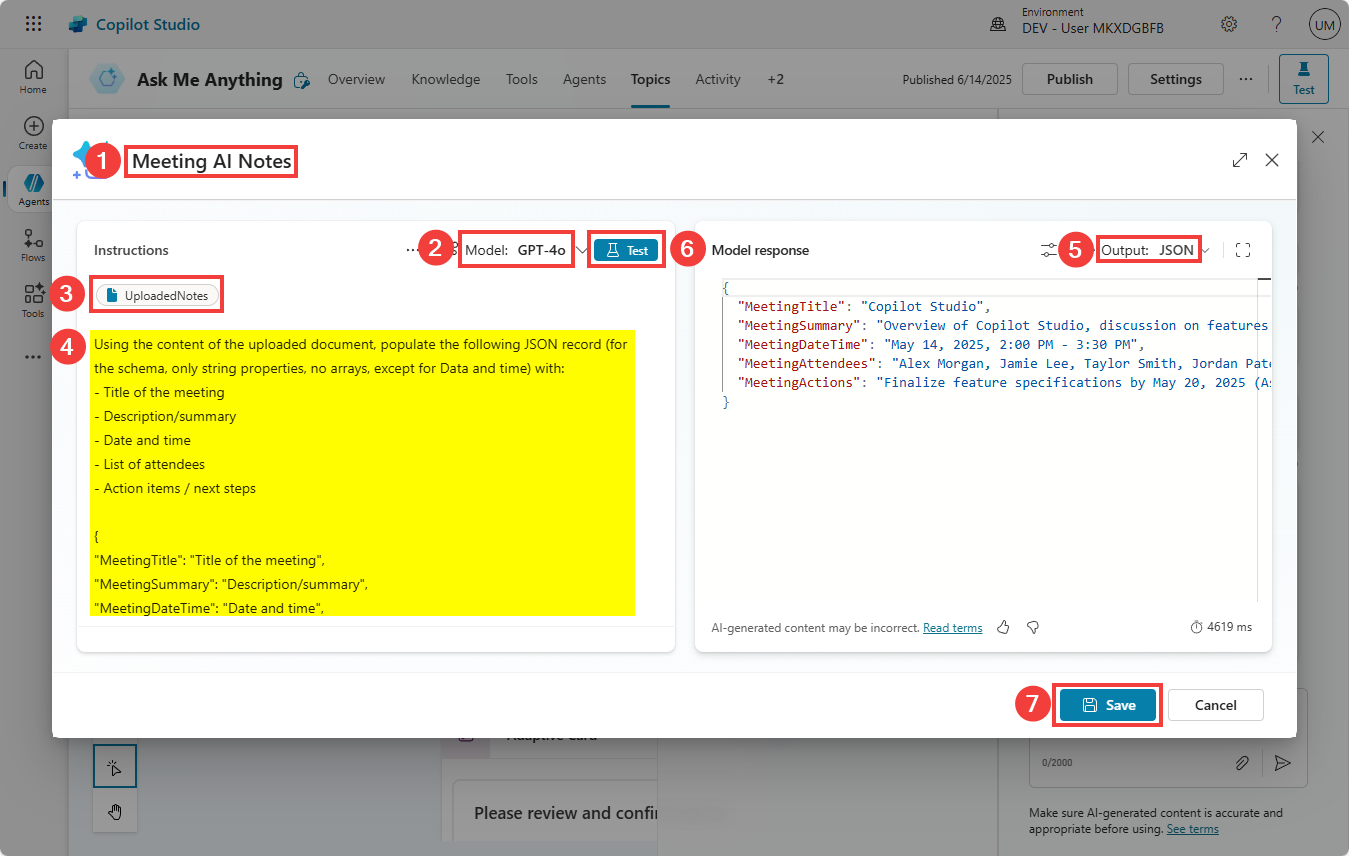The image size is (1349, 856).
Task: Open the app launcher waffle icon
Action: (x=33, y=24)
